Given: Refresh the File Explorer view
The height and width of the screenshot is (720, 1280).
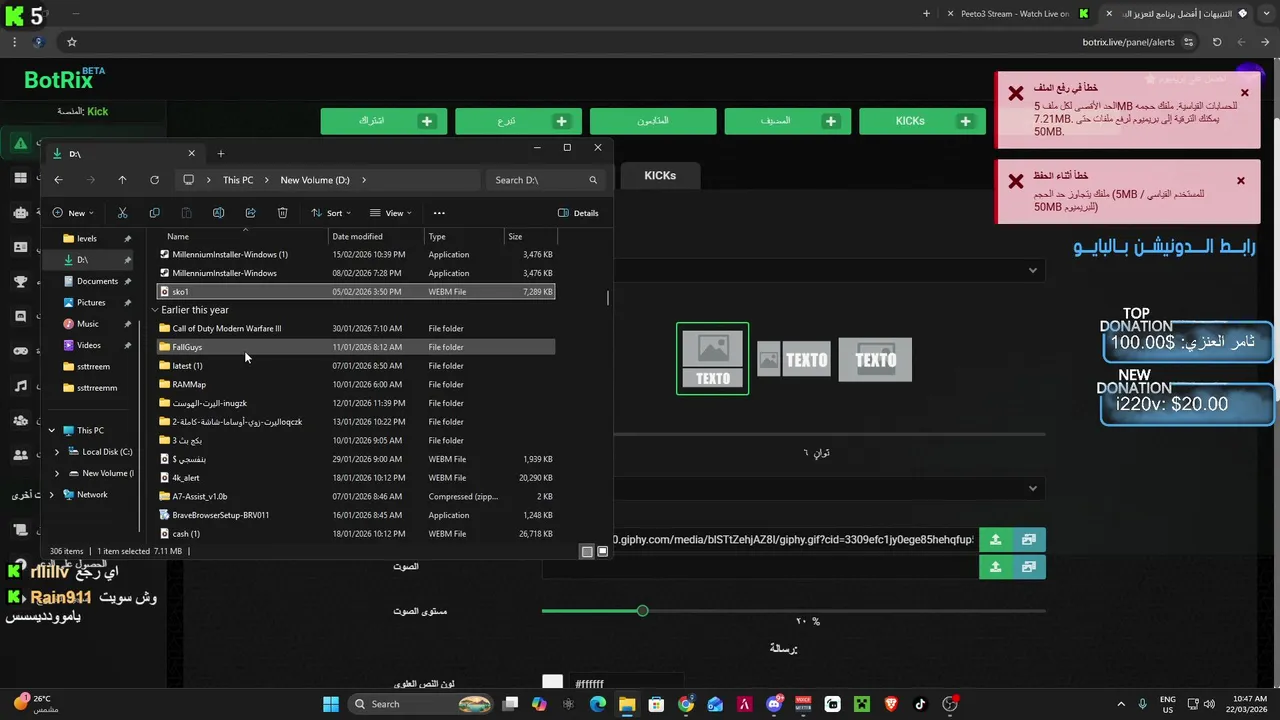Looking at the screenshot, I should (154, 180).
